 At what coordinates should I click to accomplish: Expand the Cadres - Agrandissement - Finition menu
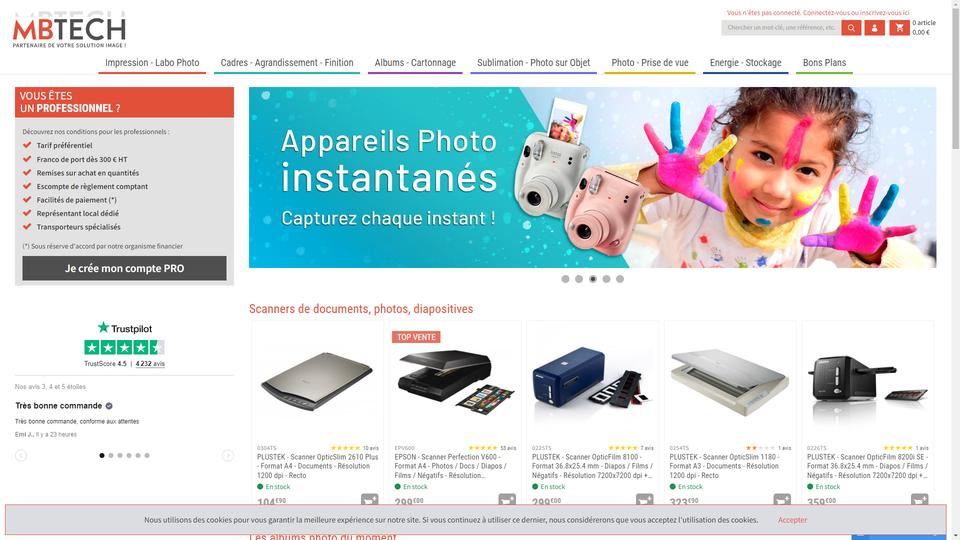[x=287, y=63]
